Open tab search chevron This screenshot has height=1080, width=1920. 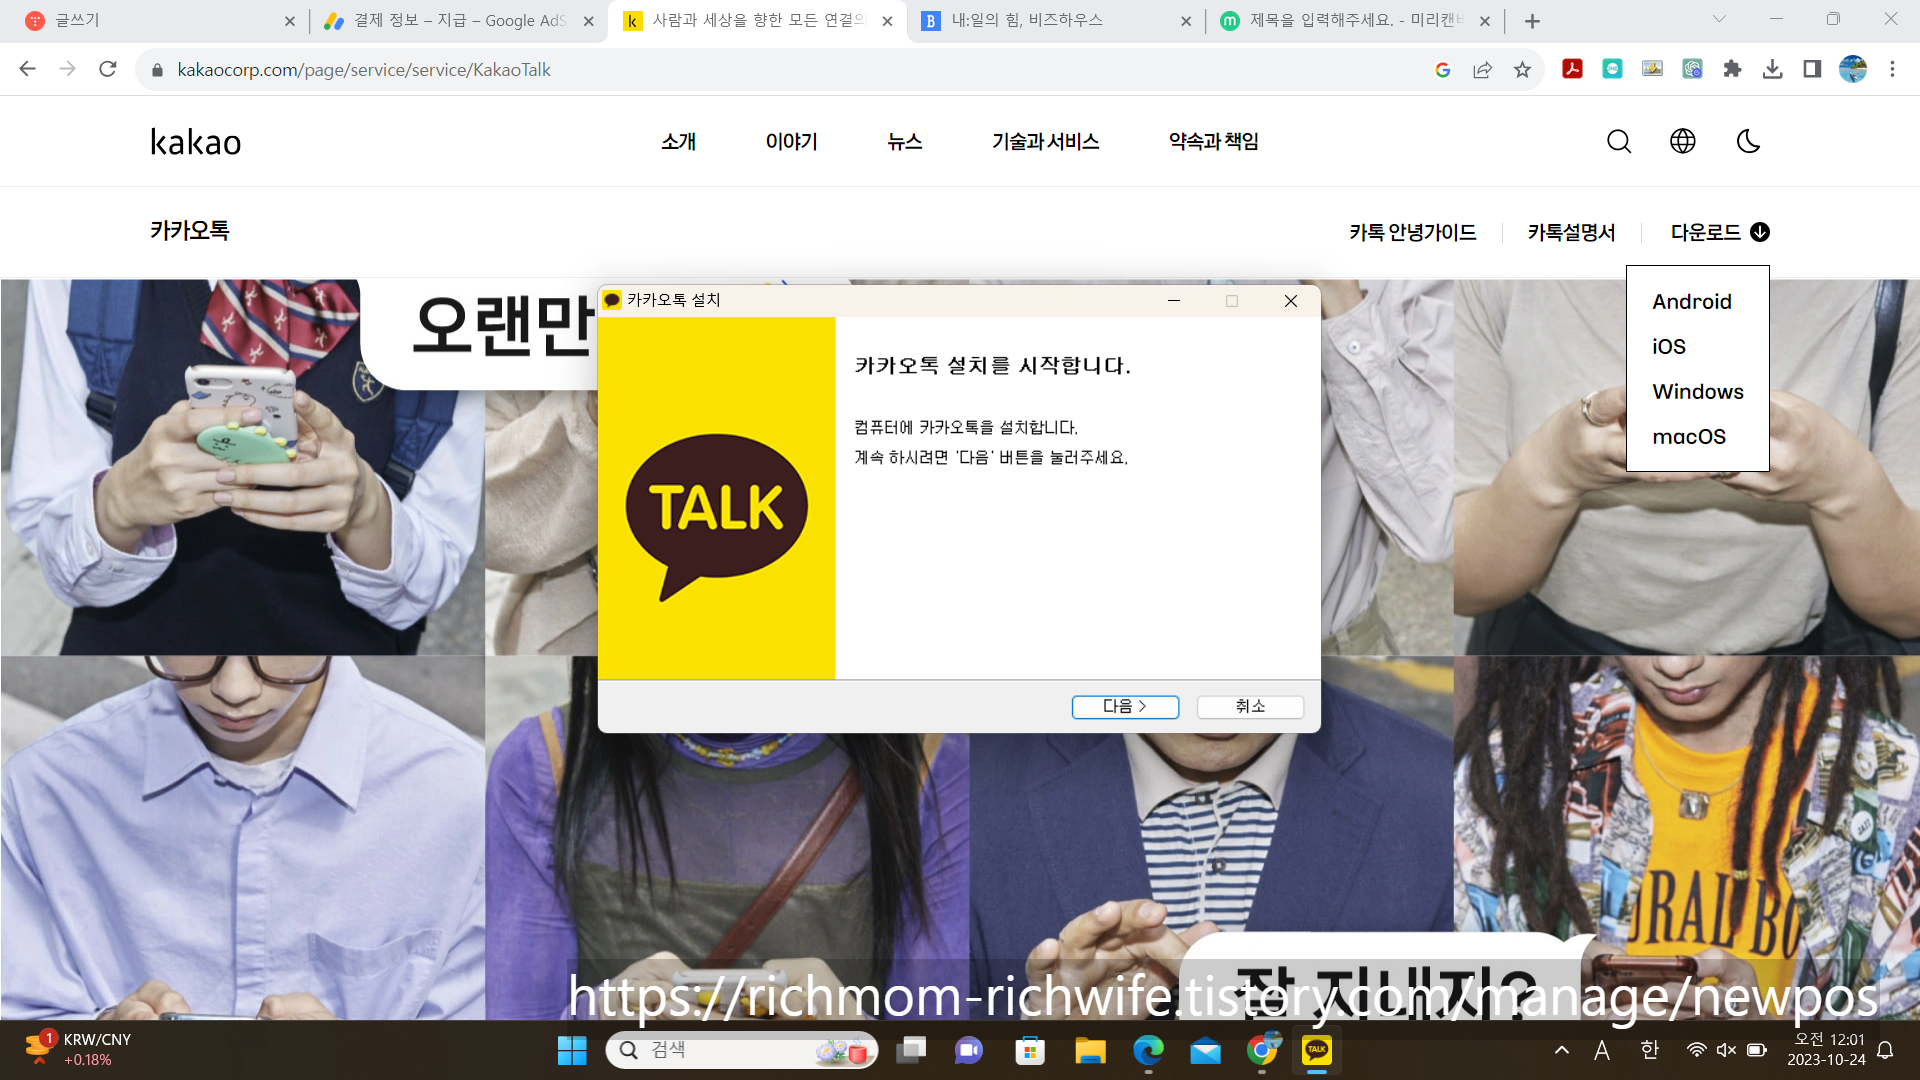pyautogui.click(x=1719, y=19)
